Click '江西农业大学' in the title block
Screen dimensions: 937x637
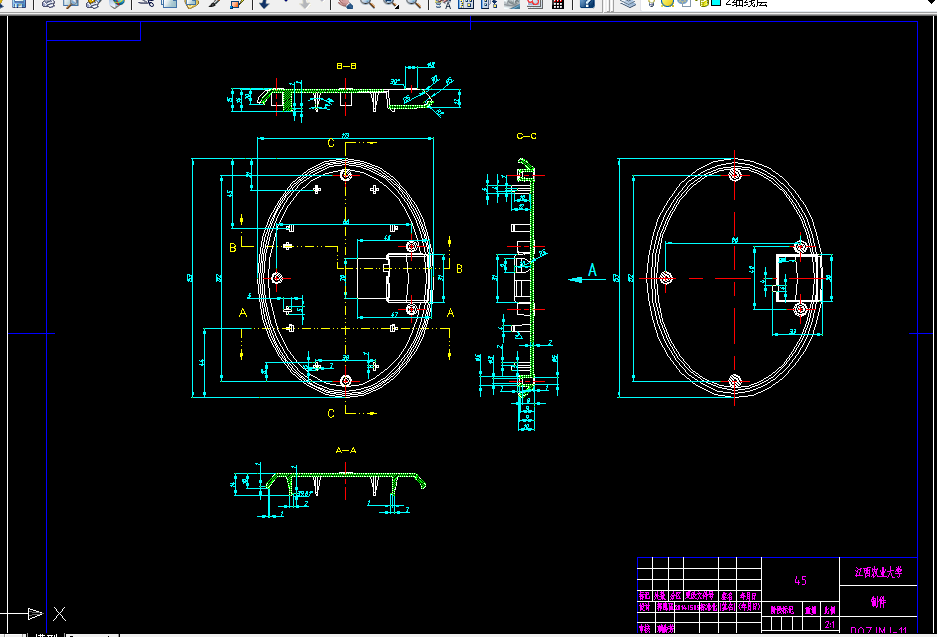(x=878, y=572)
